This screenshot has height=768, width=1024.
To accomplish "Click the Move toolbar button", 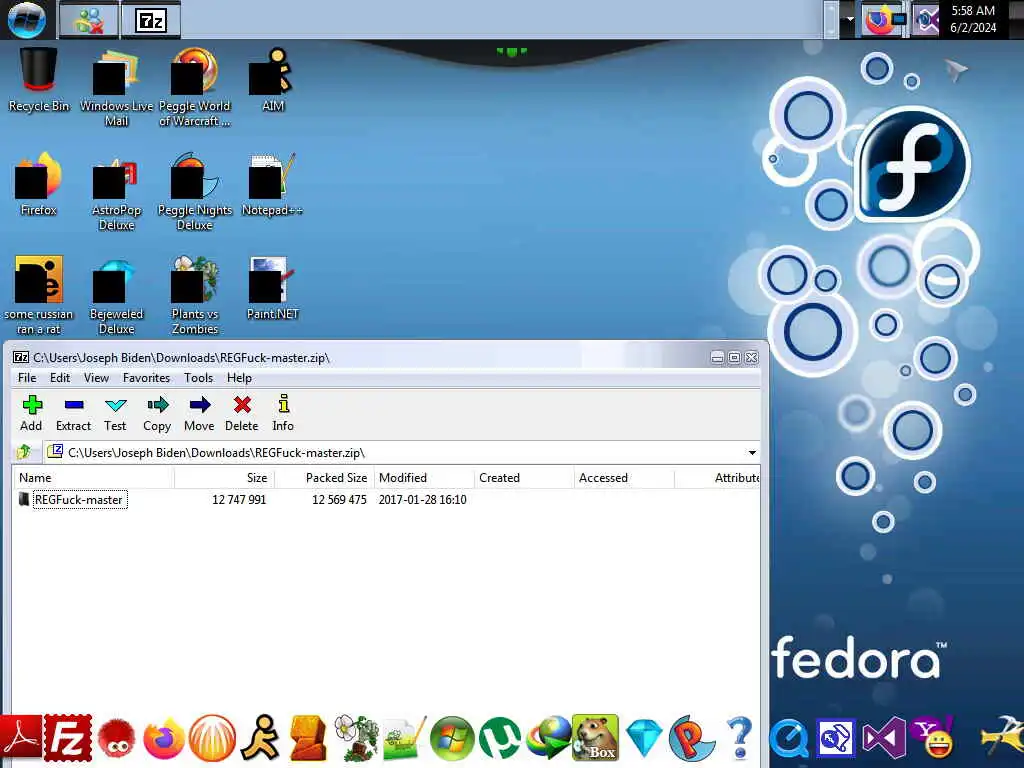I will pyautogui.click(x=199, y=413).
